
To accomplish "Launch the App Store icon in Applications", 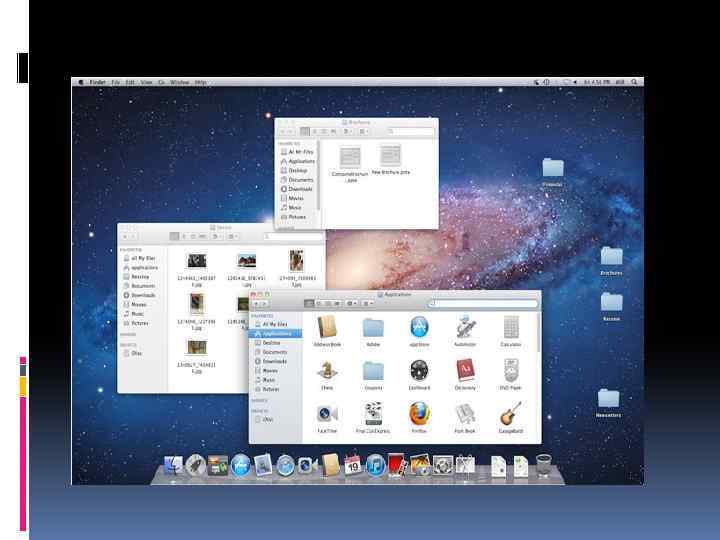I will coord(419,328).
